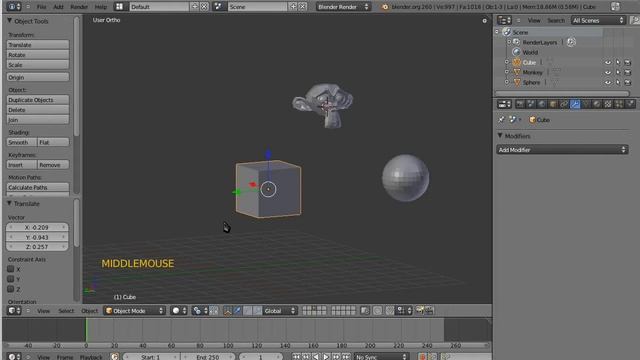
Task: Open the No Sync playback dropdown
Action: tap(381, 357)
